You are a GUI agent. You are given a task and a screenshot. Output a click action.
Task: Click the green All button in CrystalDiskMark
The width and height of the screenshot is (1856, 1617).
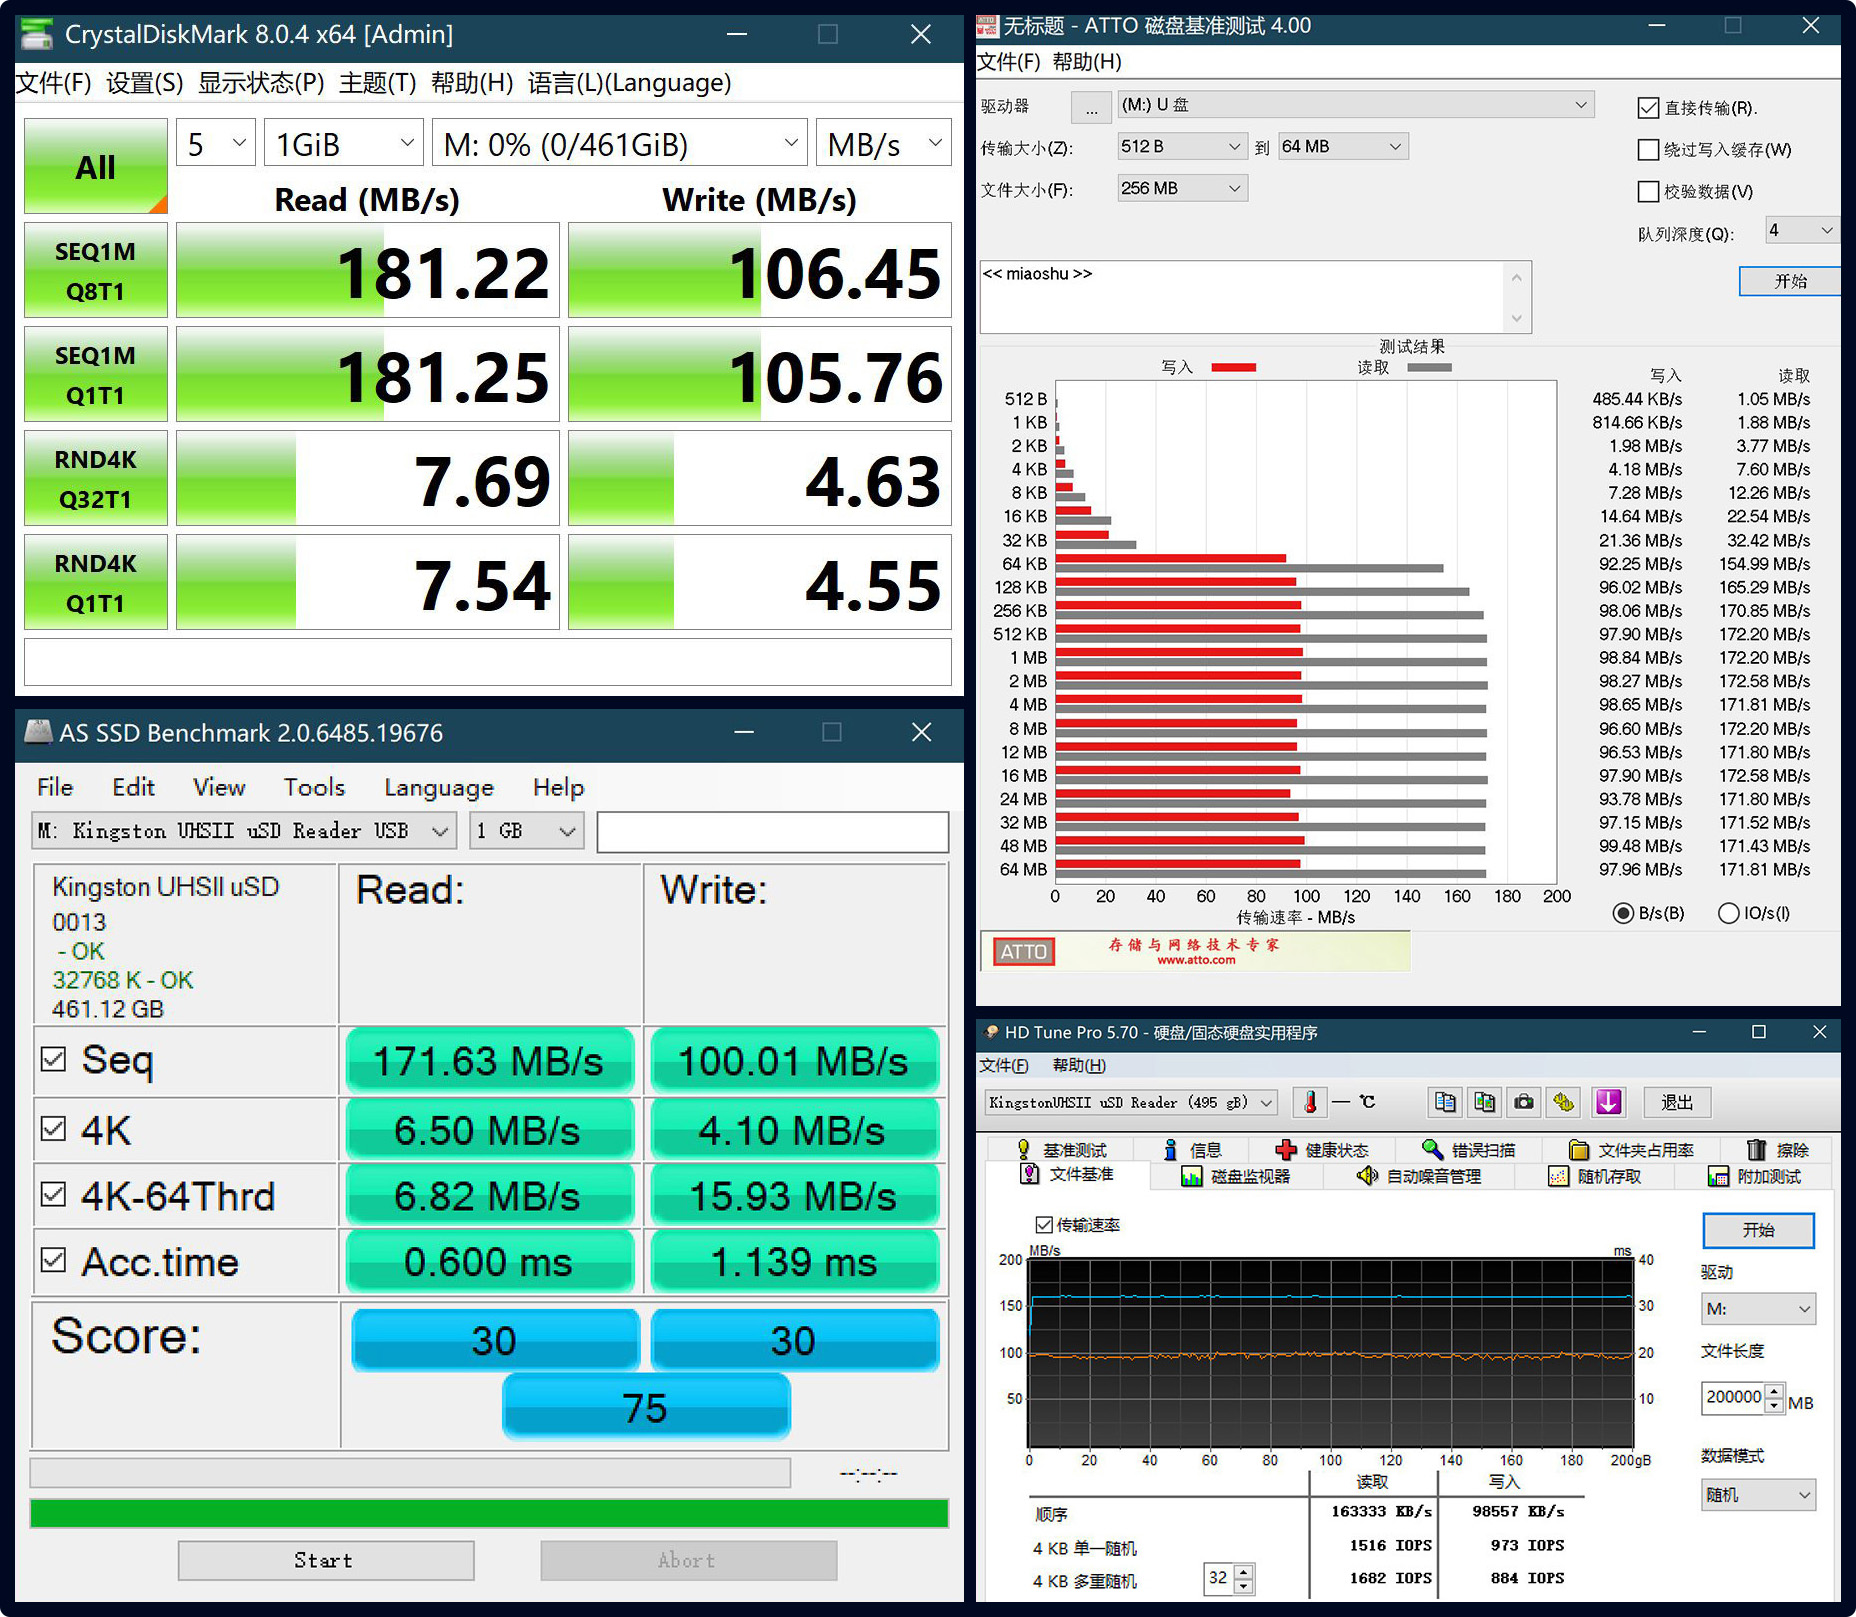96,166
